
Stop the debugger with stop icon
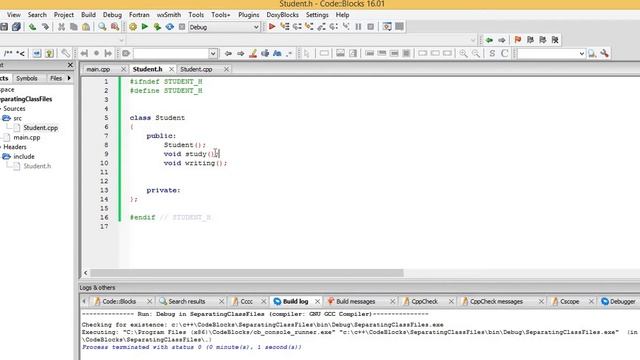click(x=371, y=27)
